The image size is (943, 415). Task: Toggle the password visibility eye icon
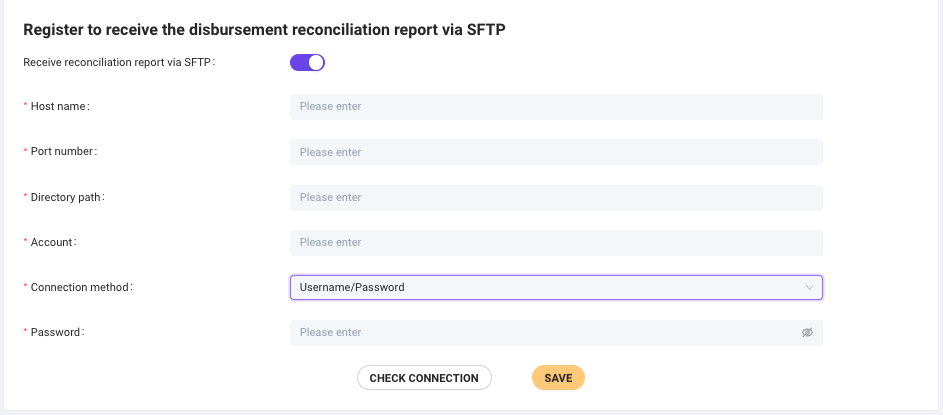(807, 333)
